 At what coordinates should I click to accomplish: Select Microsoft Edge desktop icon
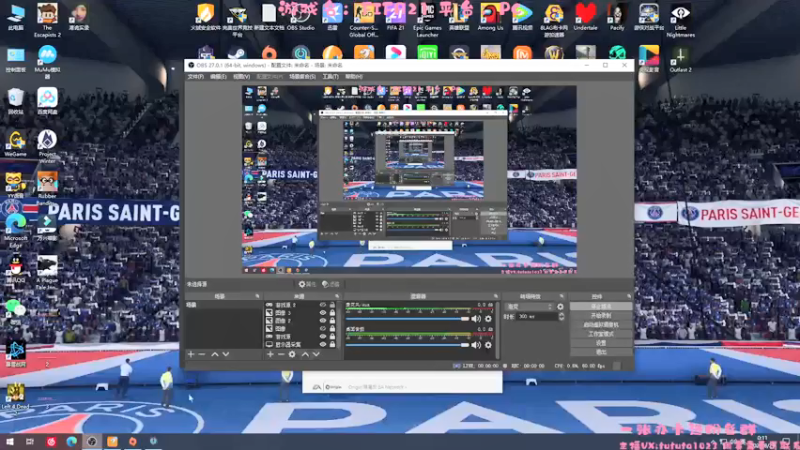[15, 231]
